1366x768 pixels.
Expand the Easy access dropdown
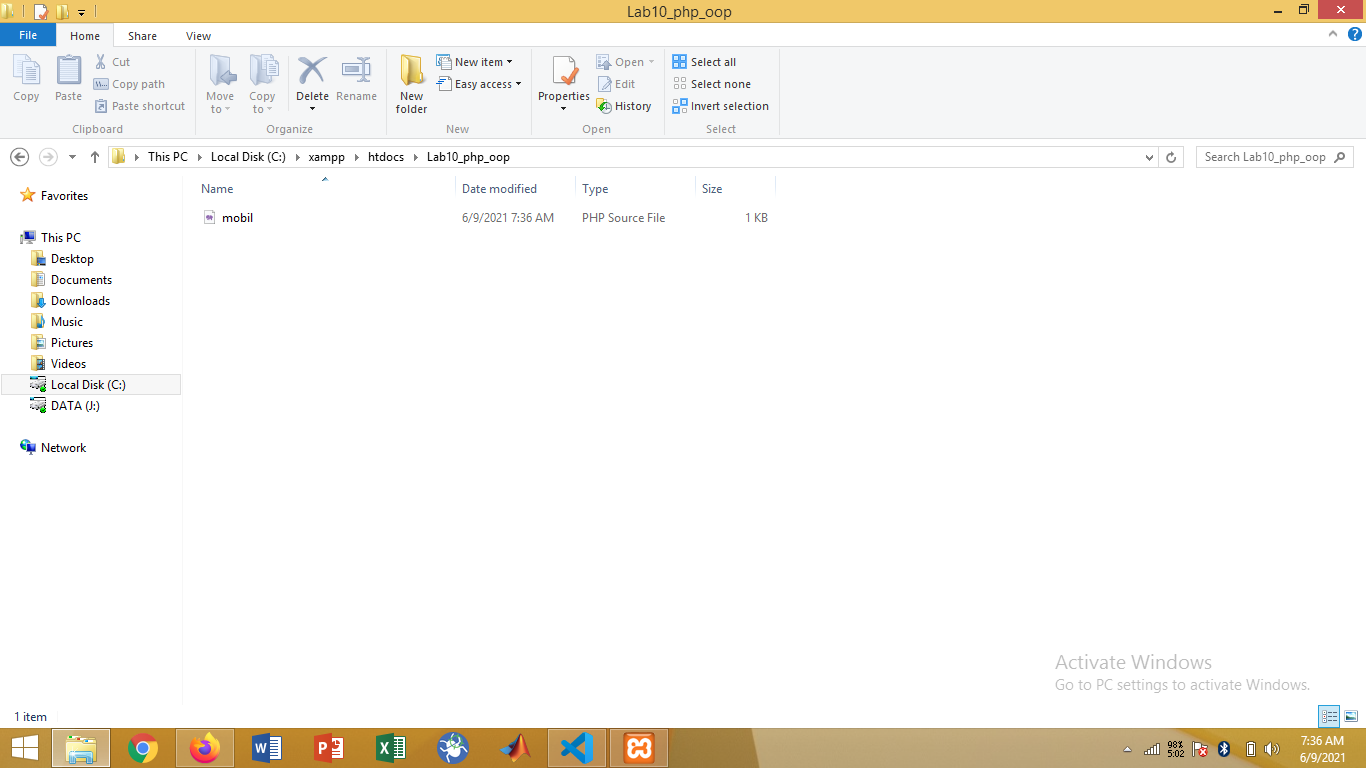pyautogui.click(x=480, y=84)
